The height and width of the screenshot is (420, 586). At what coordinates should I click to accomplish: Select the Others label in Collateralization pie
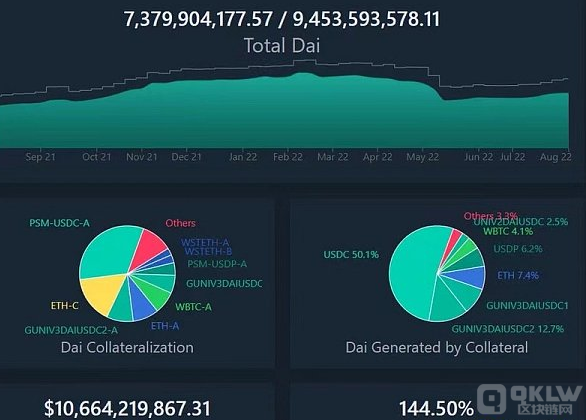pyautogui.click(x=180, y=223)
